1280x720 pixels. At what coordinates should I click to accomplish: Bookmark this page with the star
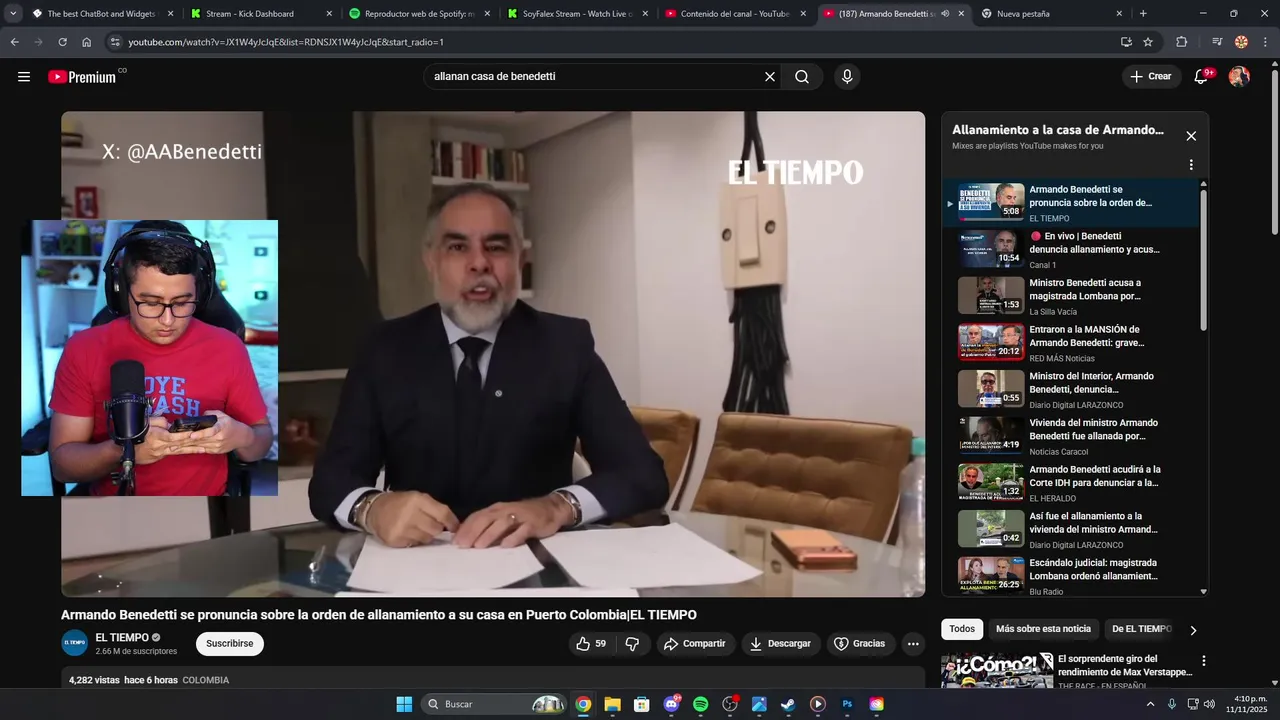[x=1148, y=42]
